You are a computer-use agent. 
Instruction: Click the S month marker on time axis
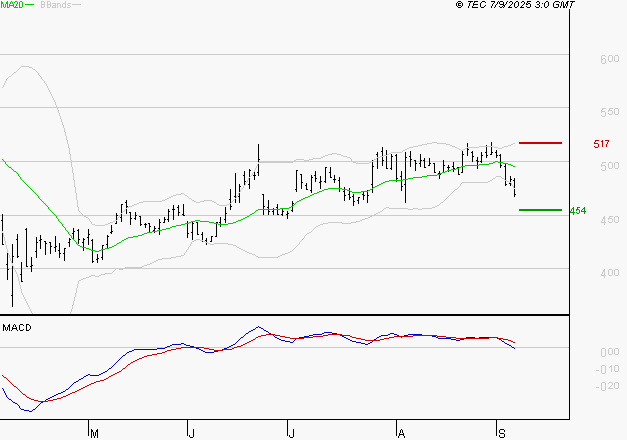point(502,434)
